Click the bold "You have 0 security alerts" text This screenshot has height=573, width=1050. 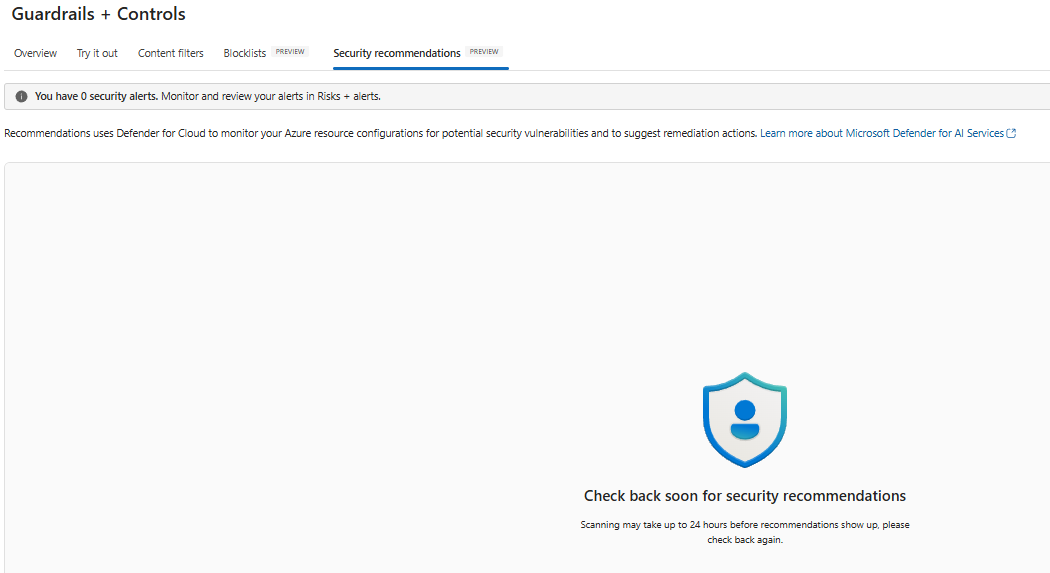[96, 97]
